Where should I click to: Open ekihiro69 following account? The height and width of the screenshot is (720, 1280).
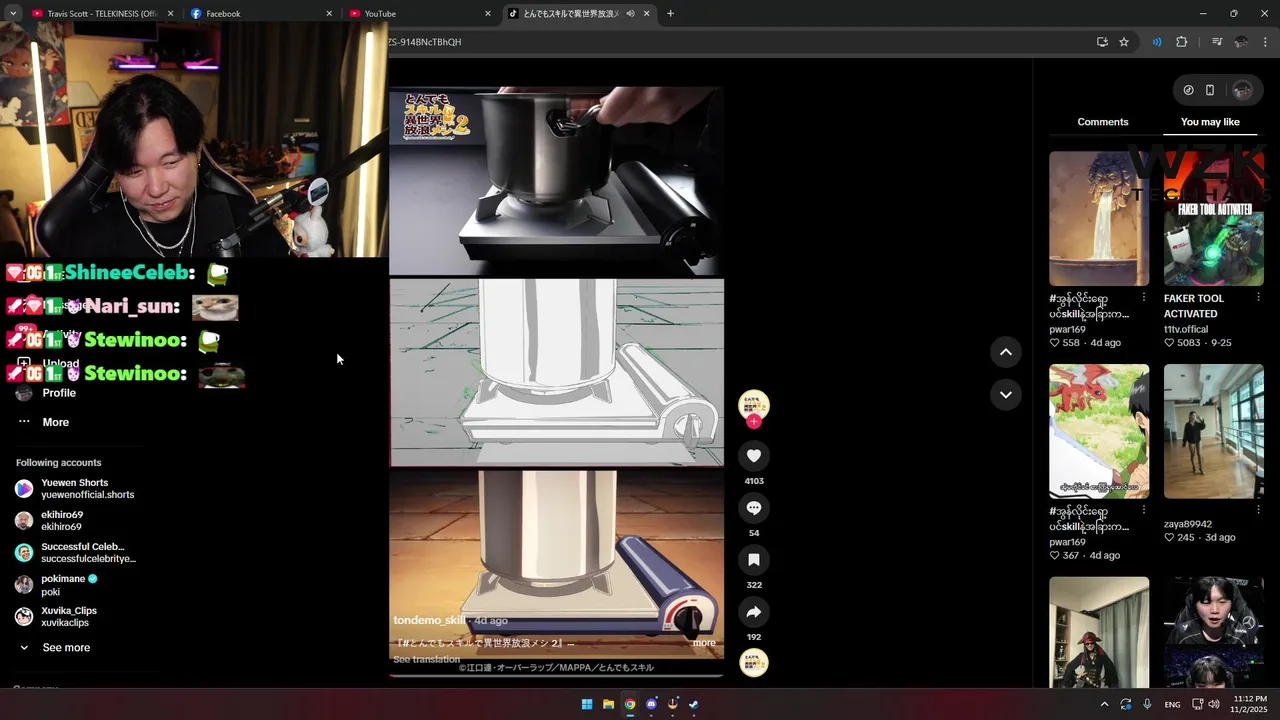coord(50,521)
